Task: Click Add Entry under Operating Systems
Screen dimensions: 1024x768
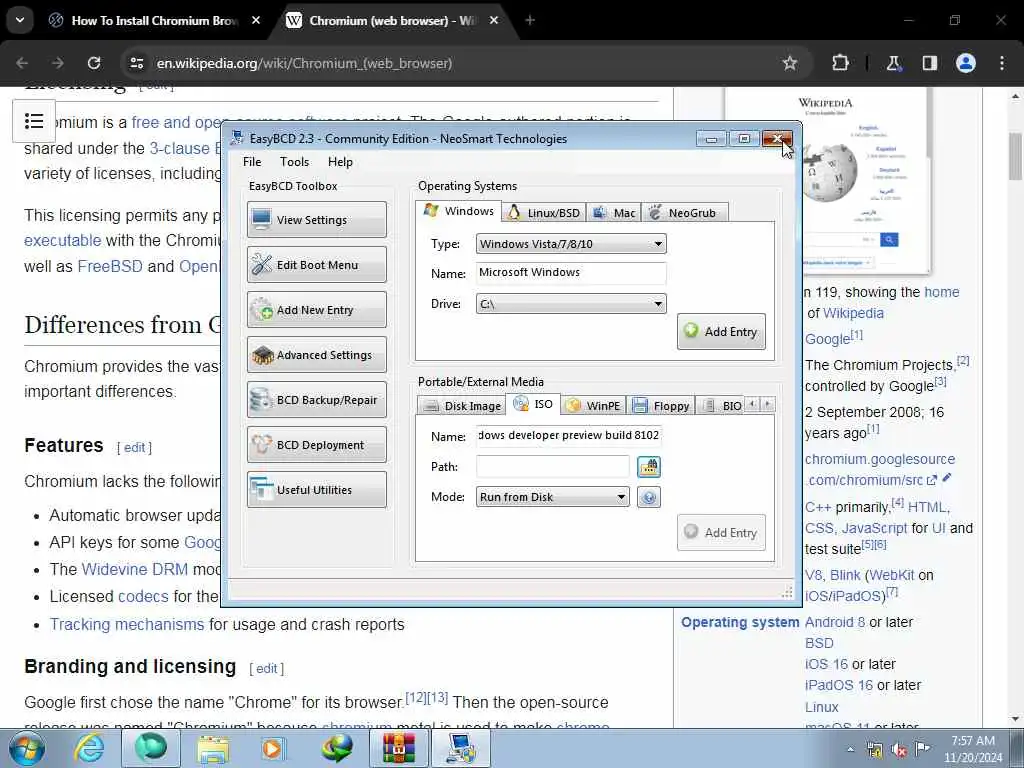Action: (x=721, y=332)
